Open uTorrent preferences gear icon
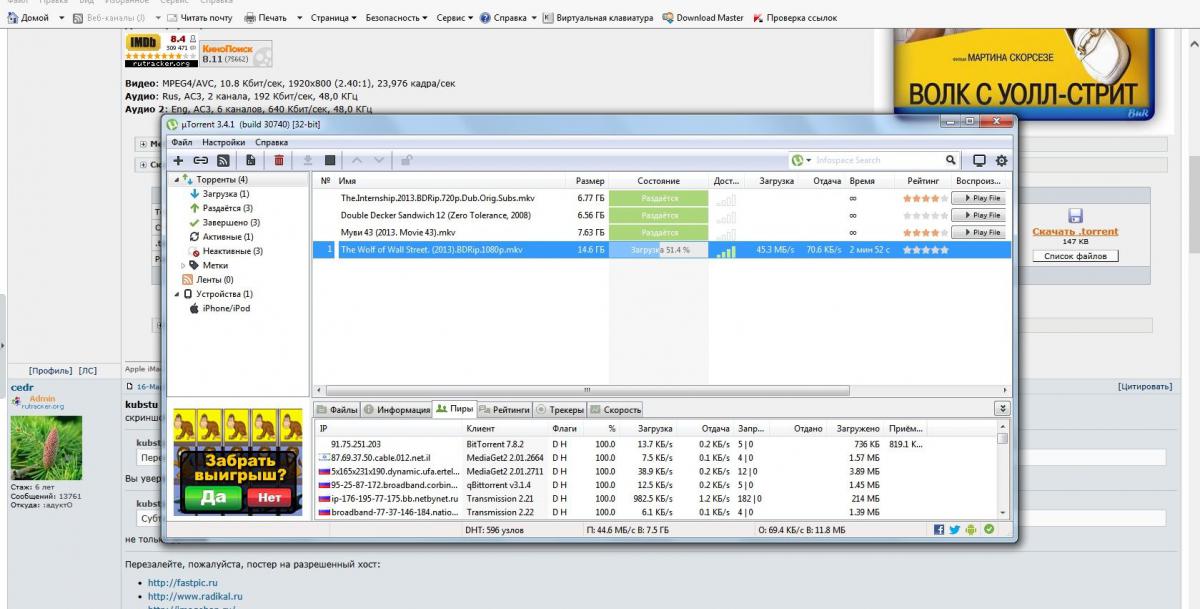The height and width of the screenshot is (609, 1200). coord(1001,160)
